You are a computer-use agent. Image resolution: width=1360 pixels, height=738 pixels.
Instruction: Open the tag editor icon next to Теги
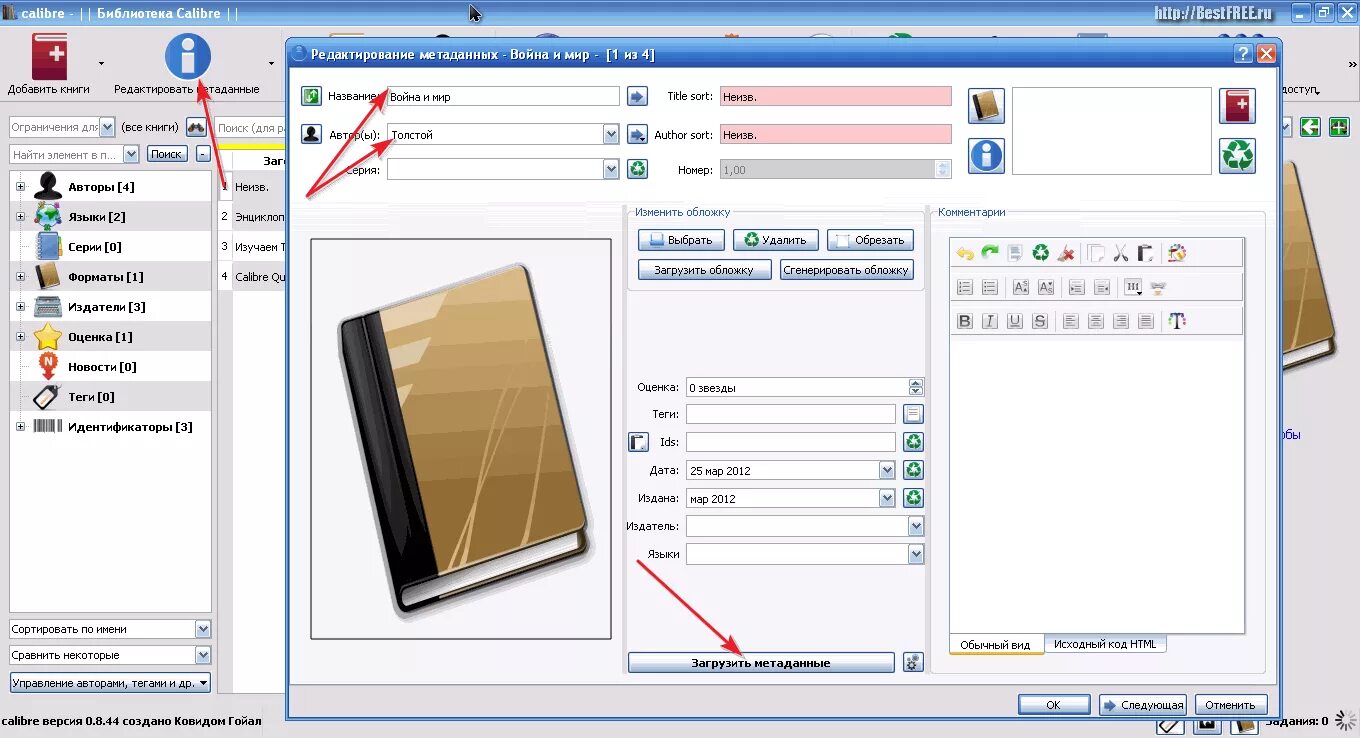pyautogui.click(x=913, y=414)
